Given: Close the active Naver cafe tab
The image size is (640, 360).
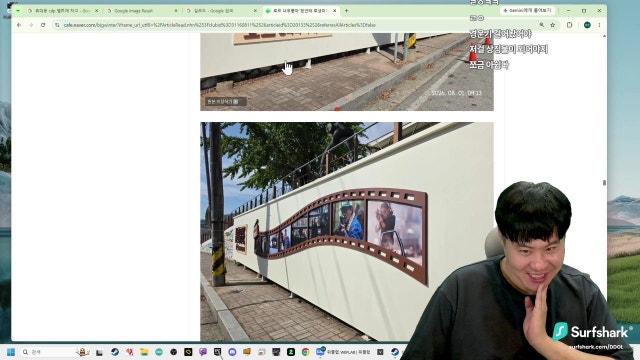Looking at the screenshot, I should coord(334,11).
